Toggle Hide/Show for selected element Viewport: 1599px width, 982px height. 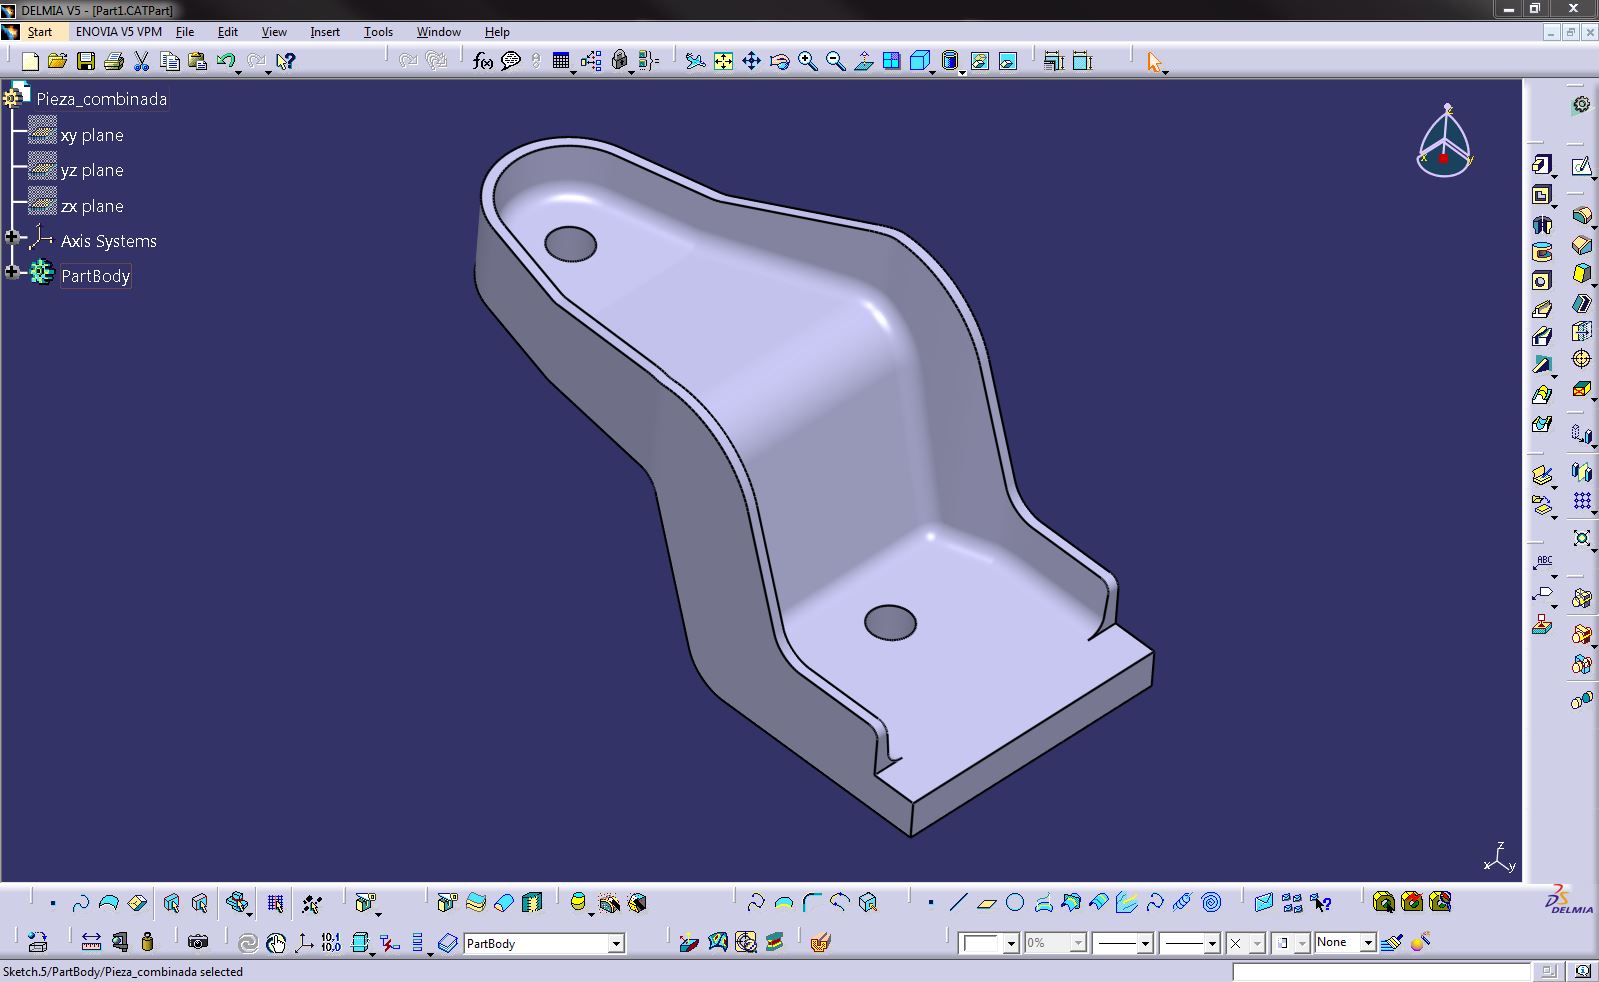tap(980, 61)
